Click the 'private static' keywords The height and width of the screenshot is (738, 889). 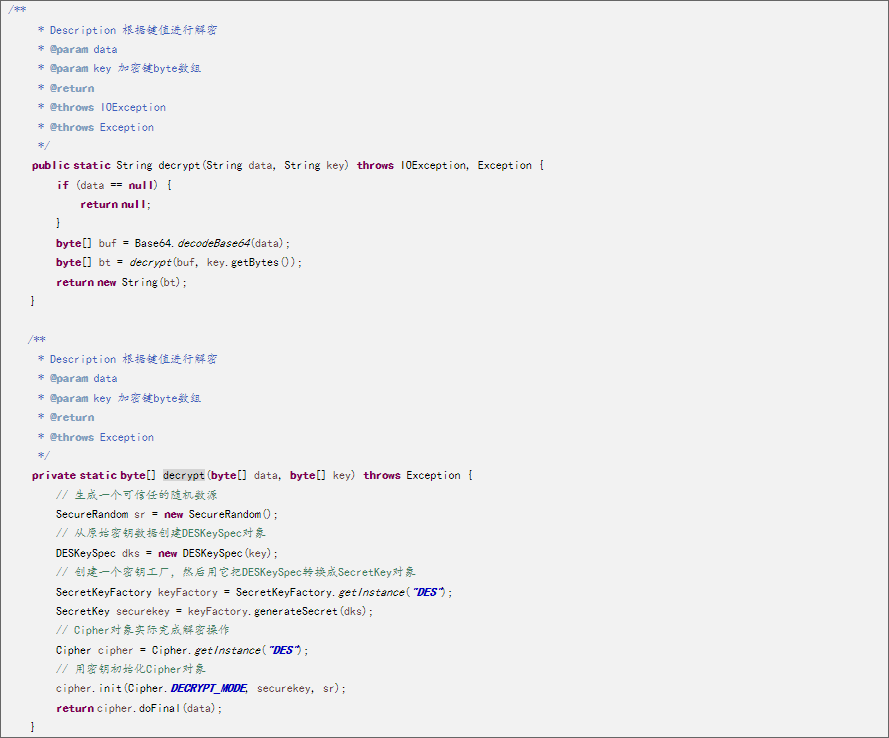(74, 476)
